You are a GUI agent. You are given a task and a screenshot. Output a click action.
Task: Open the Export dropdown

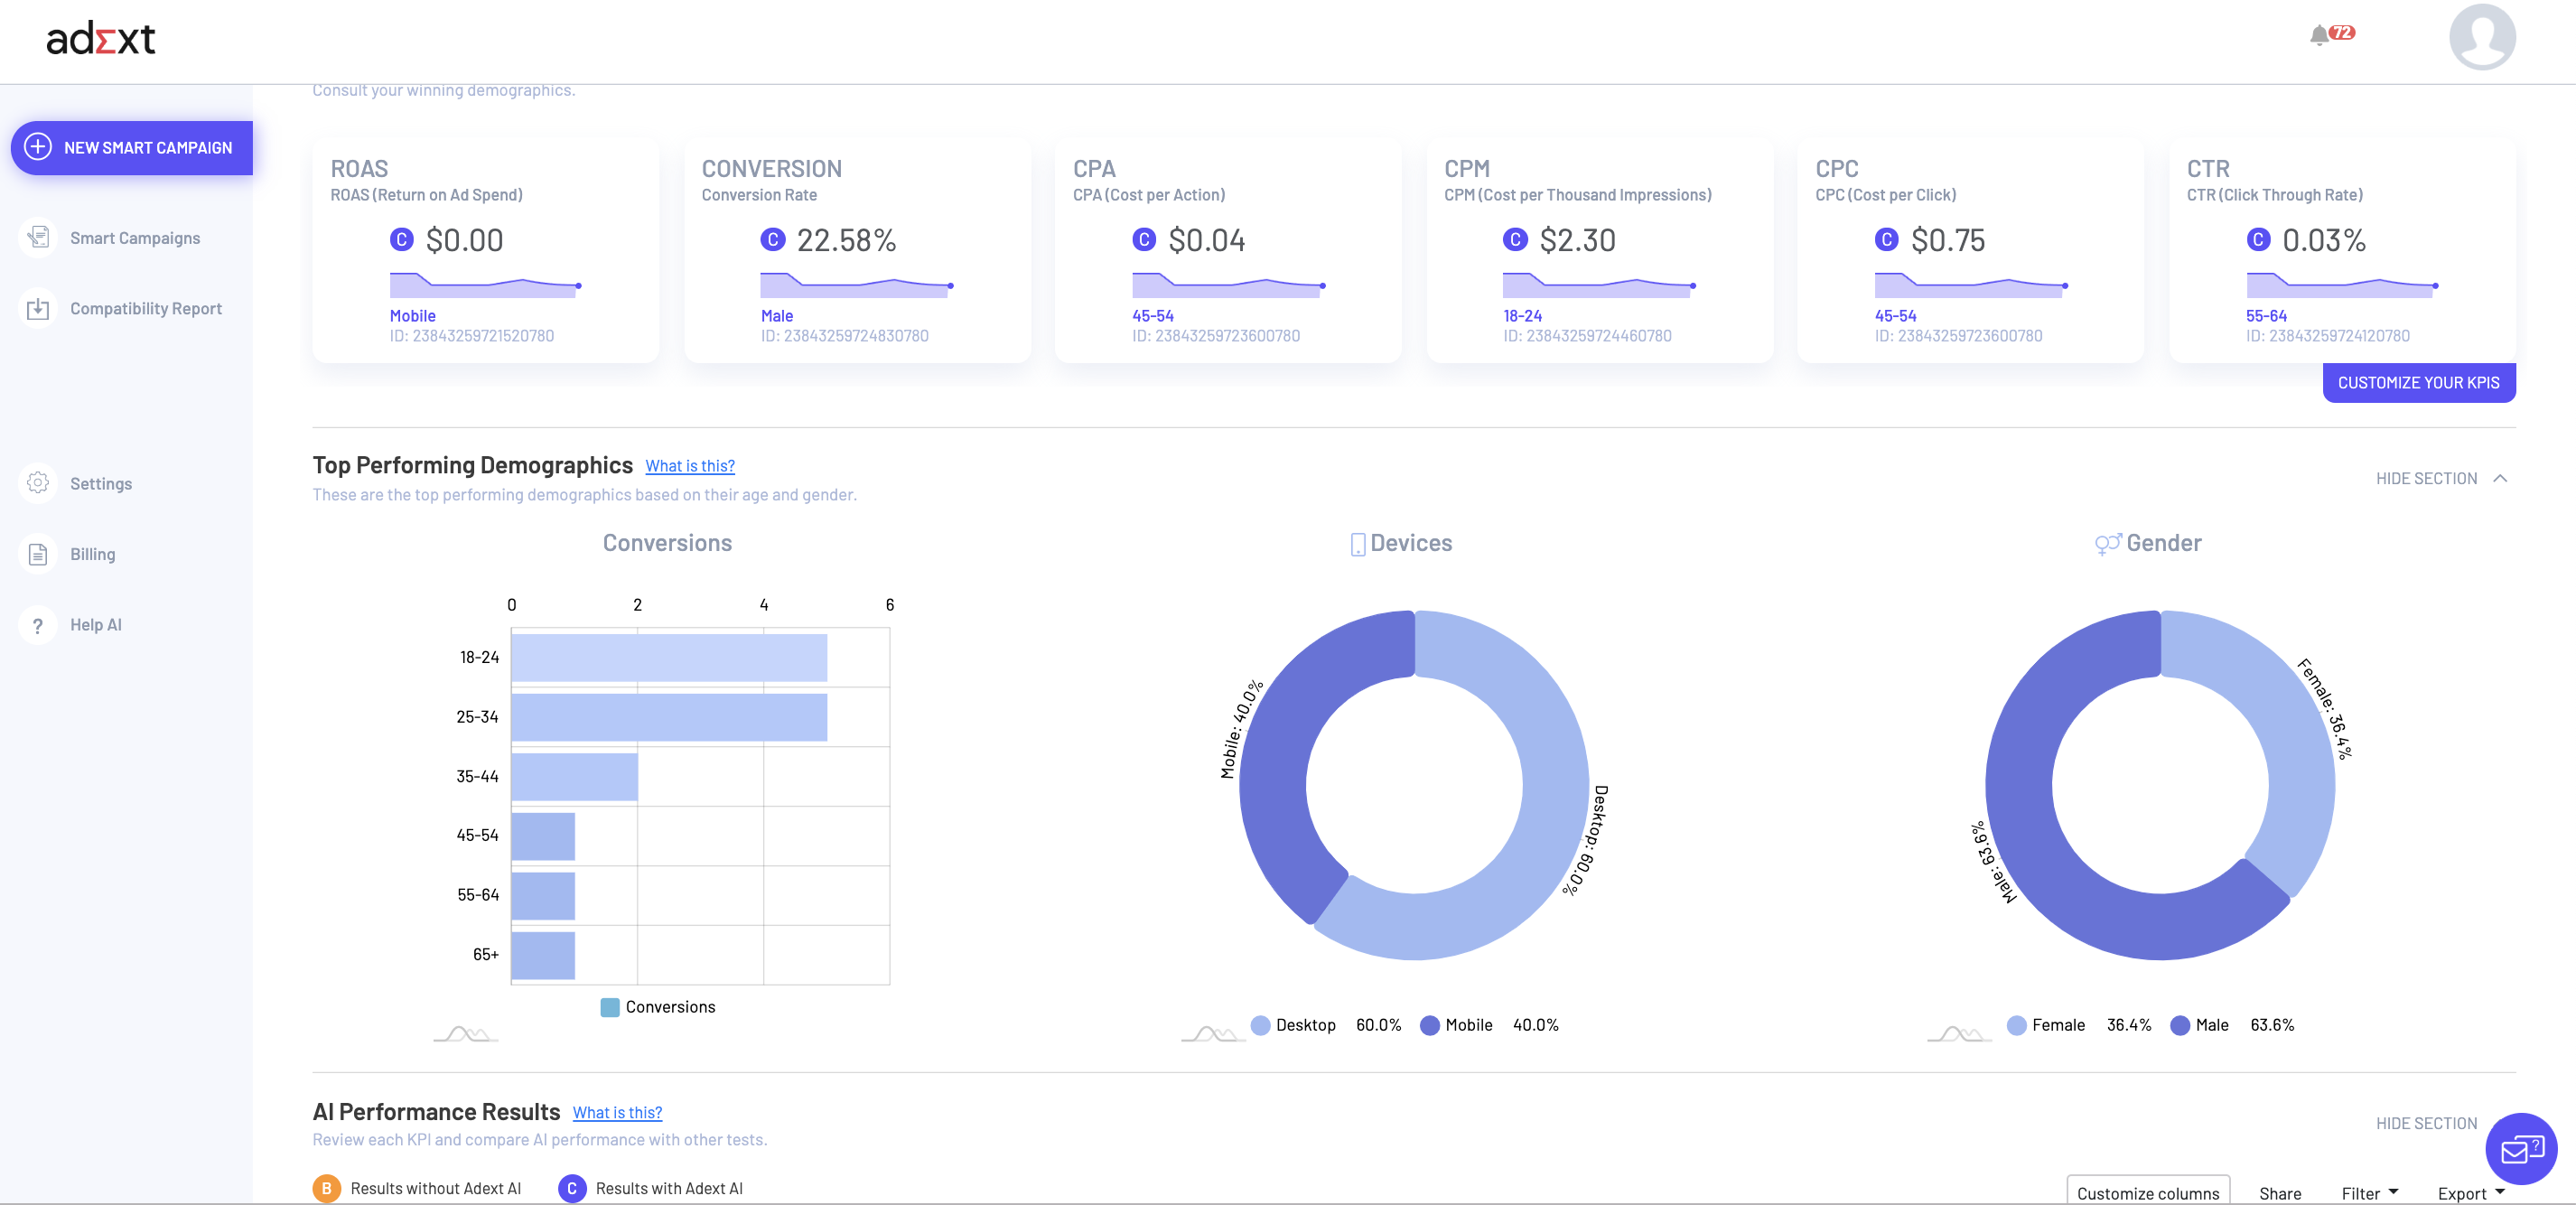(2470, 1193)
